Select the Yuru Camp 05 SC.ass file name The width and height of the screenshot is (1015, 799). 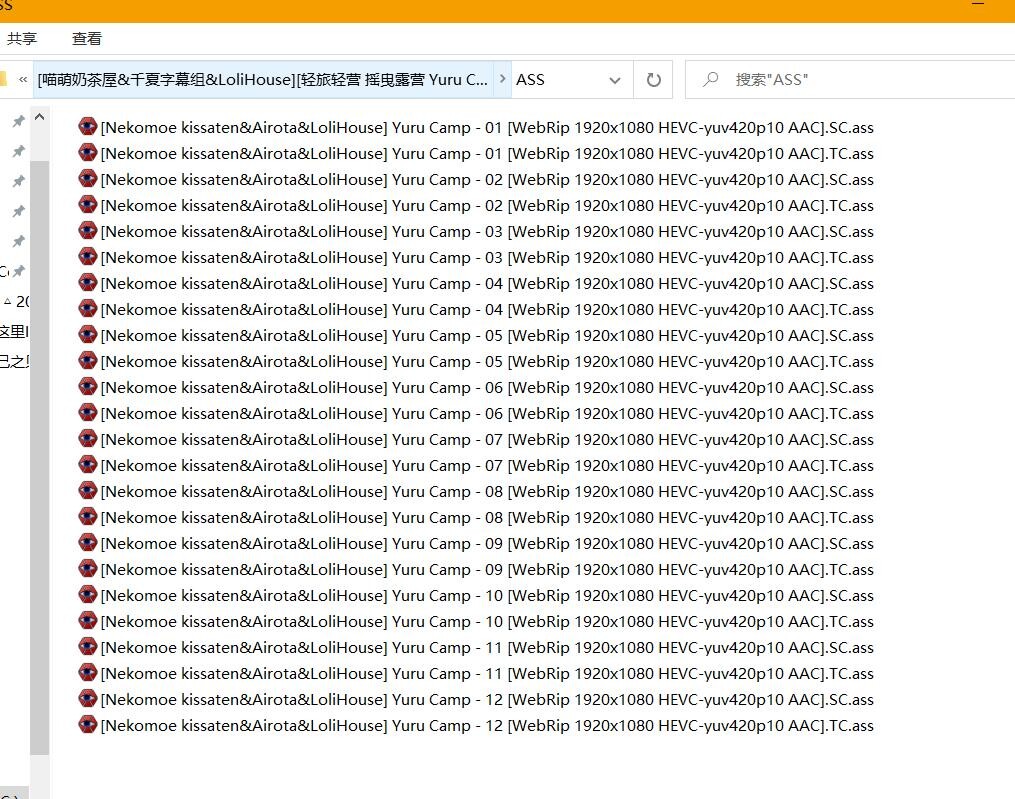(x=487, y=335)
